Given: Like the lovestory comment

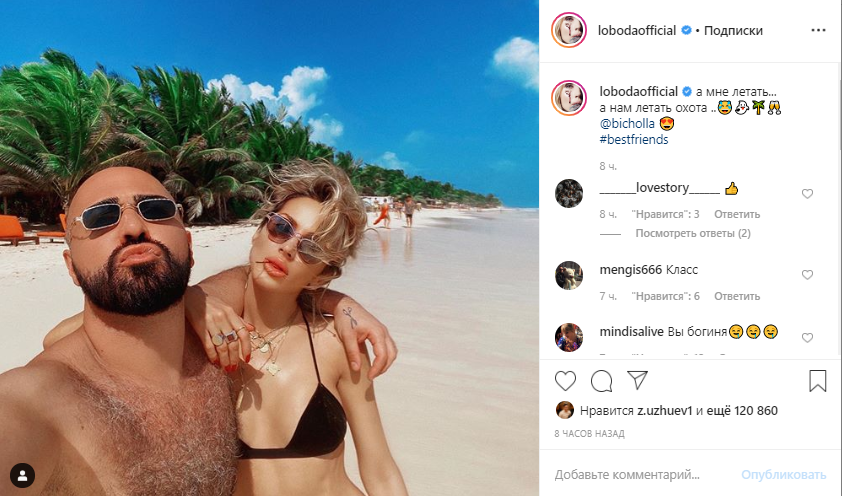Looking at the screenshot, I should click(807, 194).
